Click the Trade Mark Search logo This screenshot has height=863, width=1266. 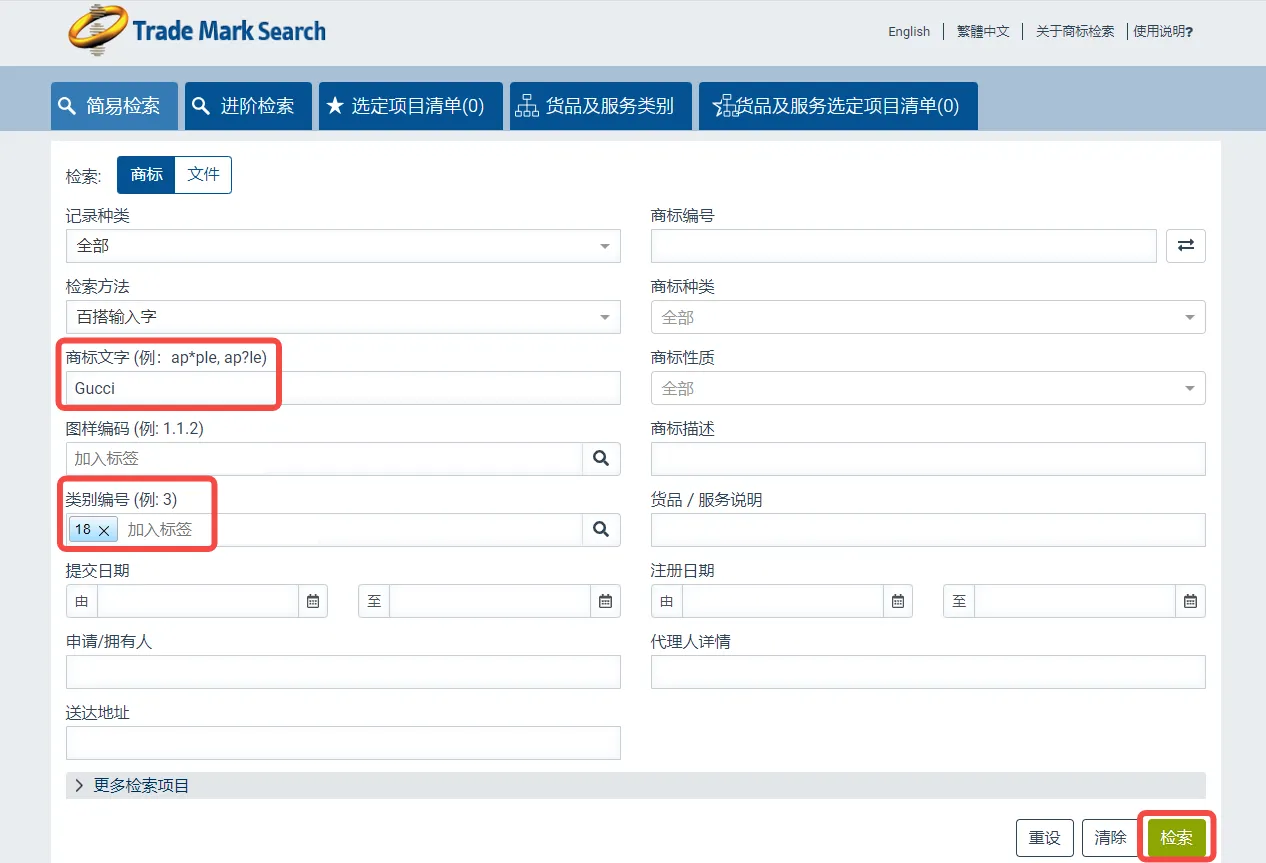pos(197,30)
